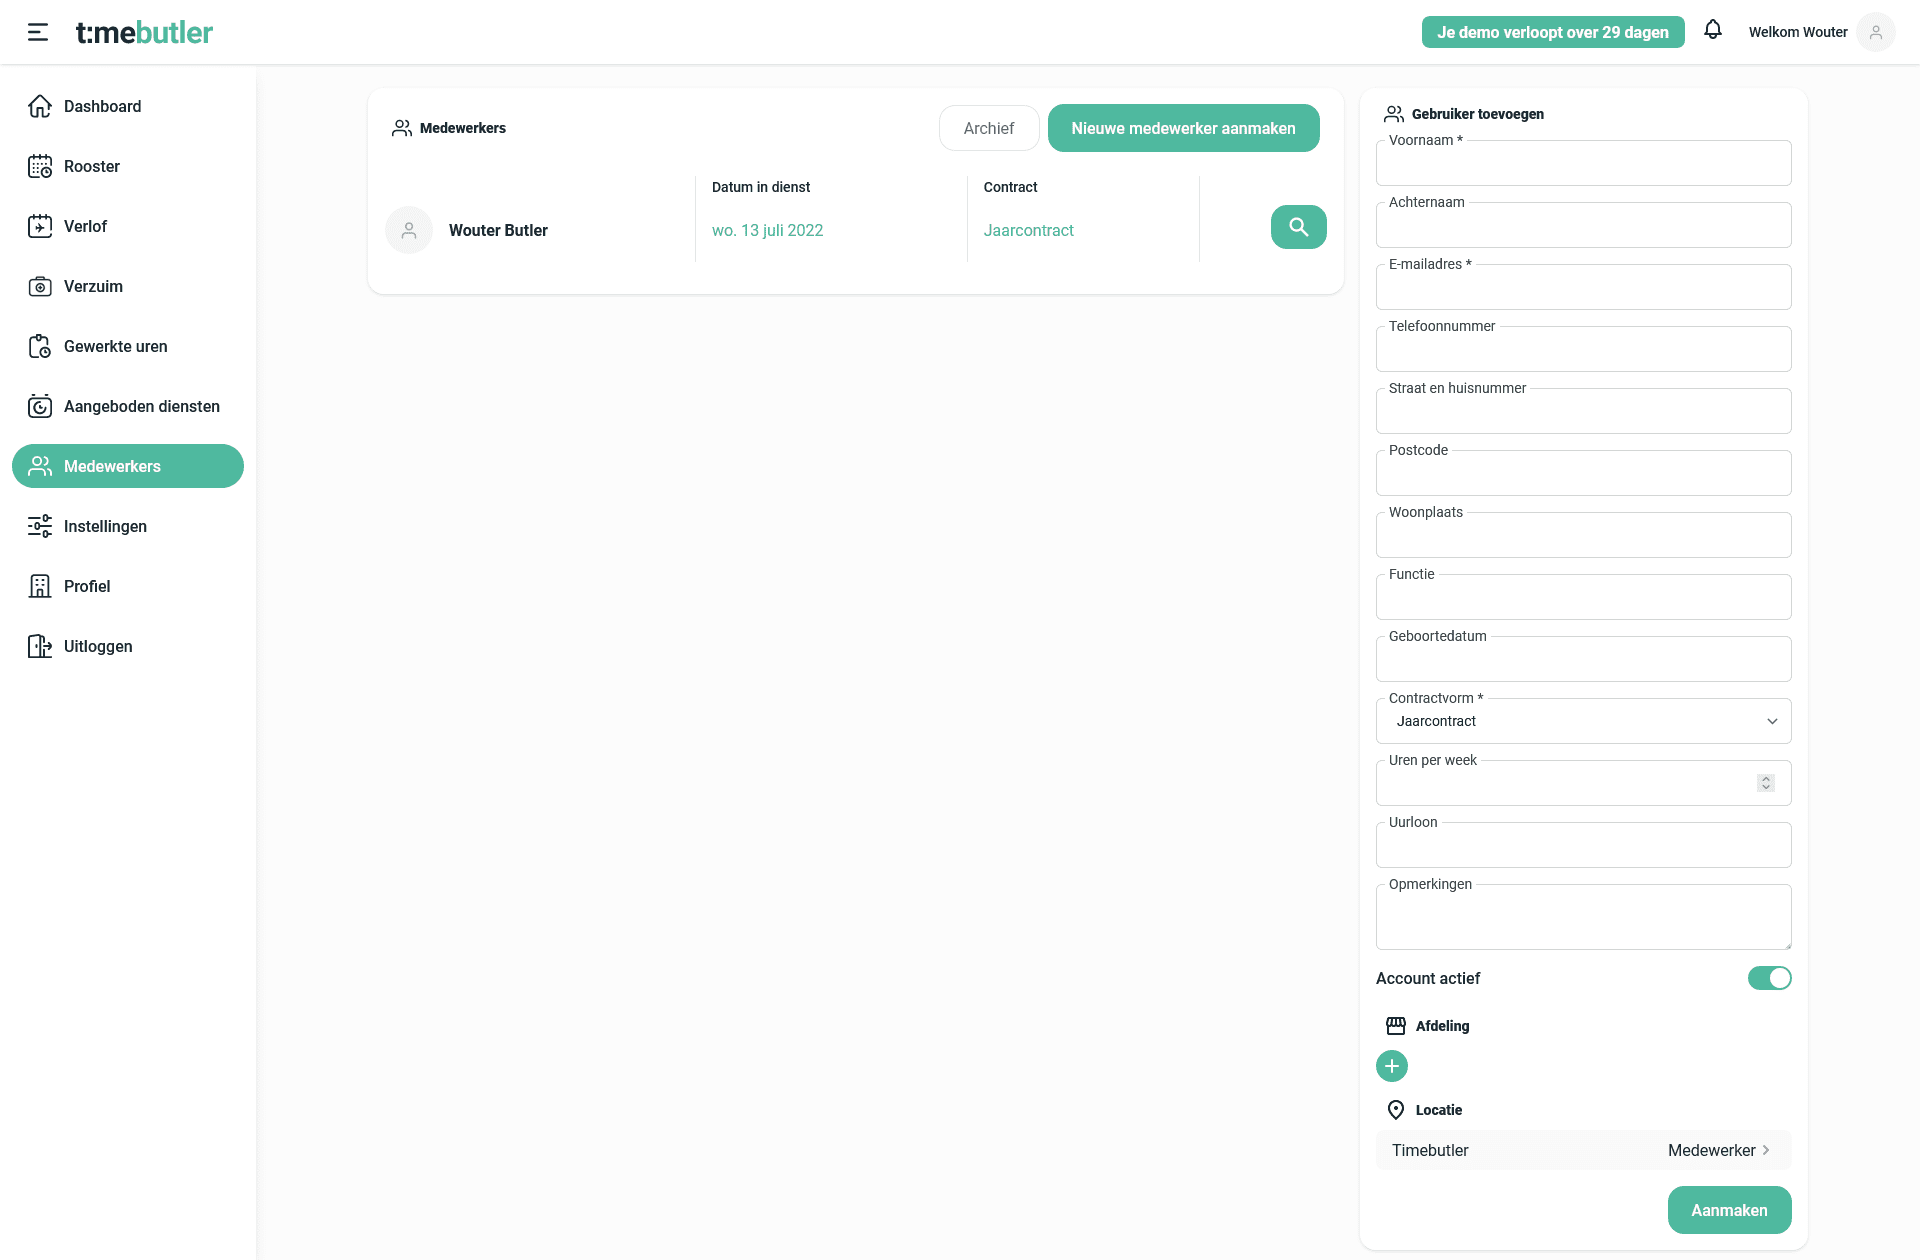Click the Locatie pin icon
The width and height of the screenshot is (1920, 1260).
click(1396, 1110)
